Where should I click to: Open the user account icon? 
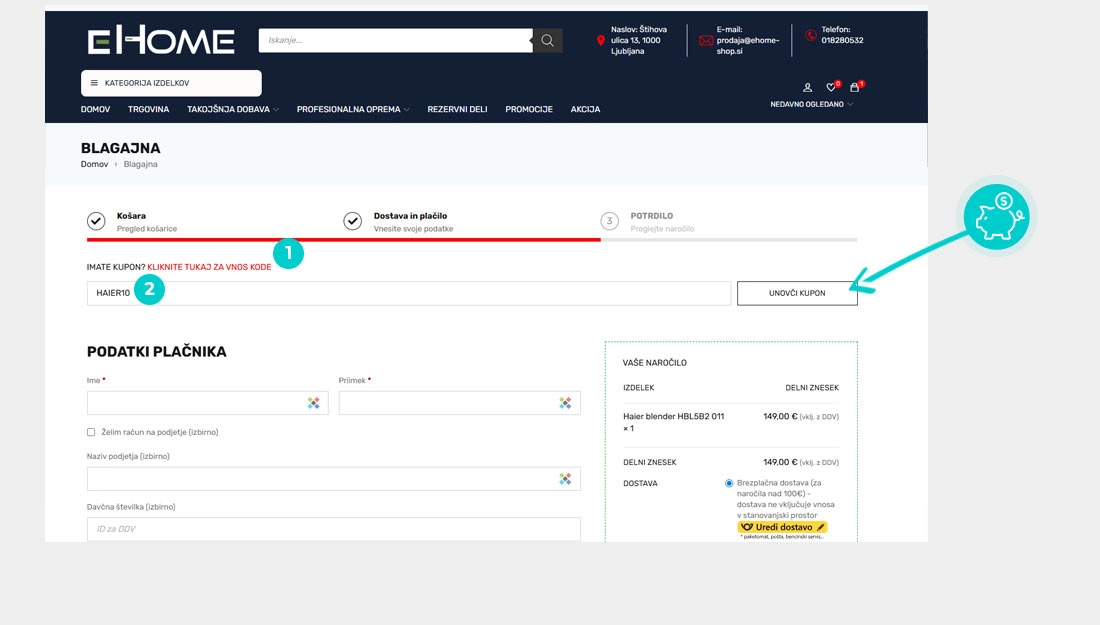pyautogui.click(x=808, y=88)
